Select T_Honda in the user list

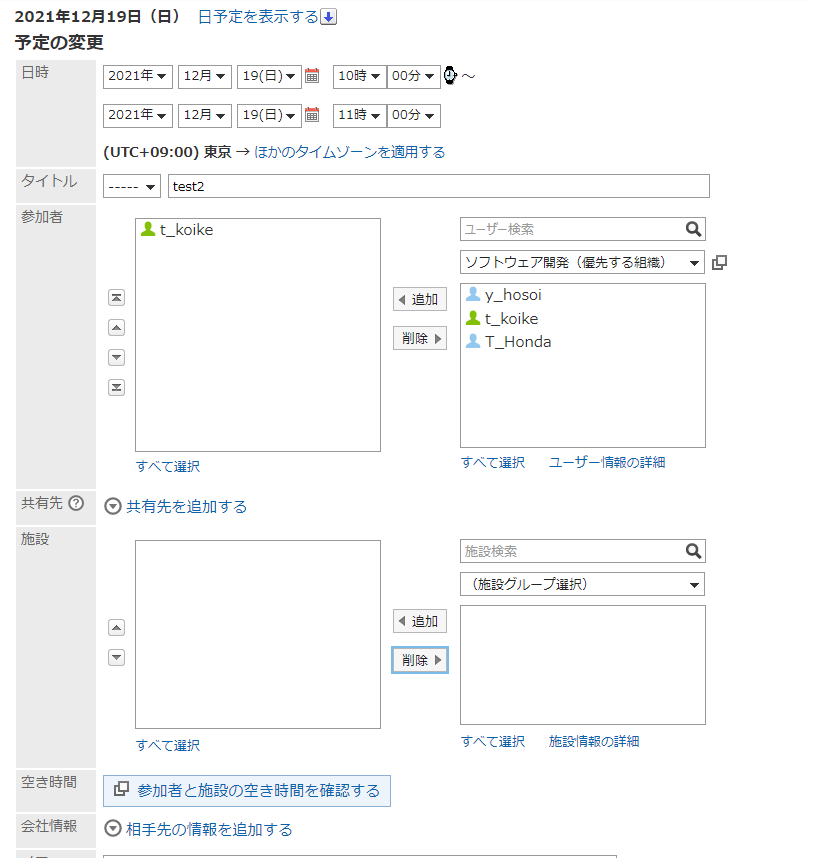(x=517, y=342)
